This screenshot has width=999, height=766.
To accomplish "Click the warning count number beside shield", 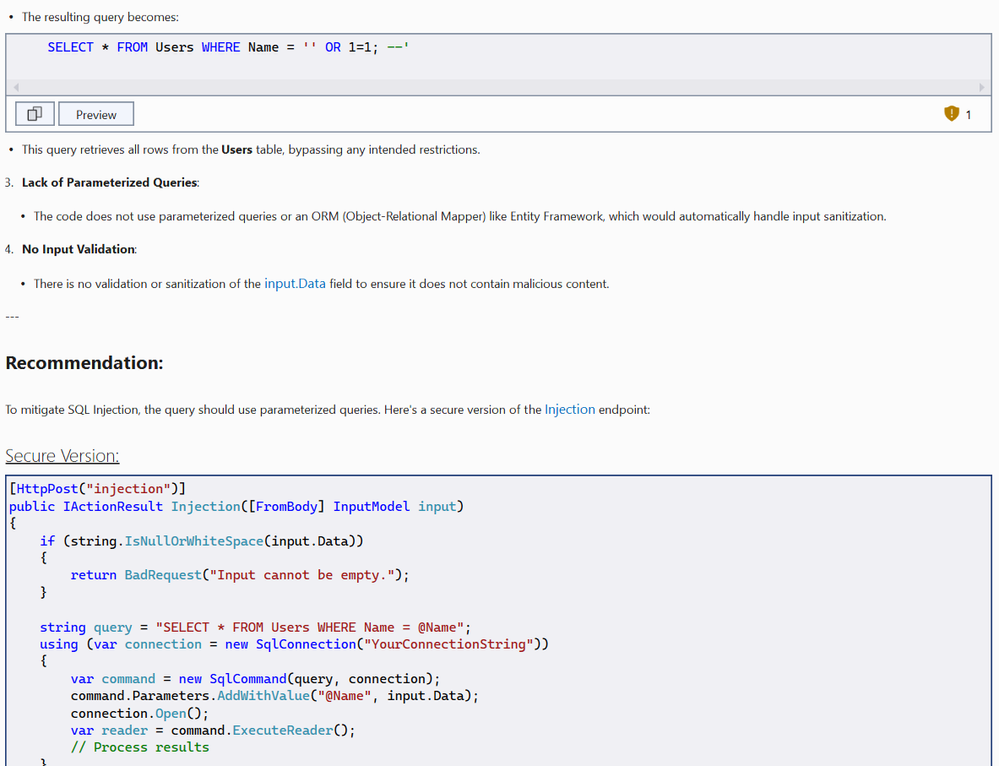I will pyautogui.click(x=968, y=115).
